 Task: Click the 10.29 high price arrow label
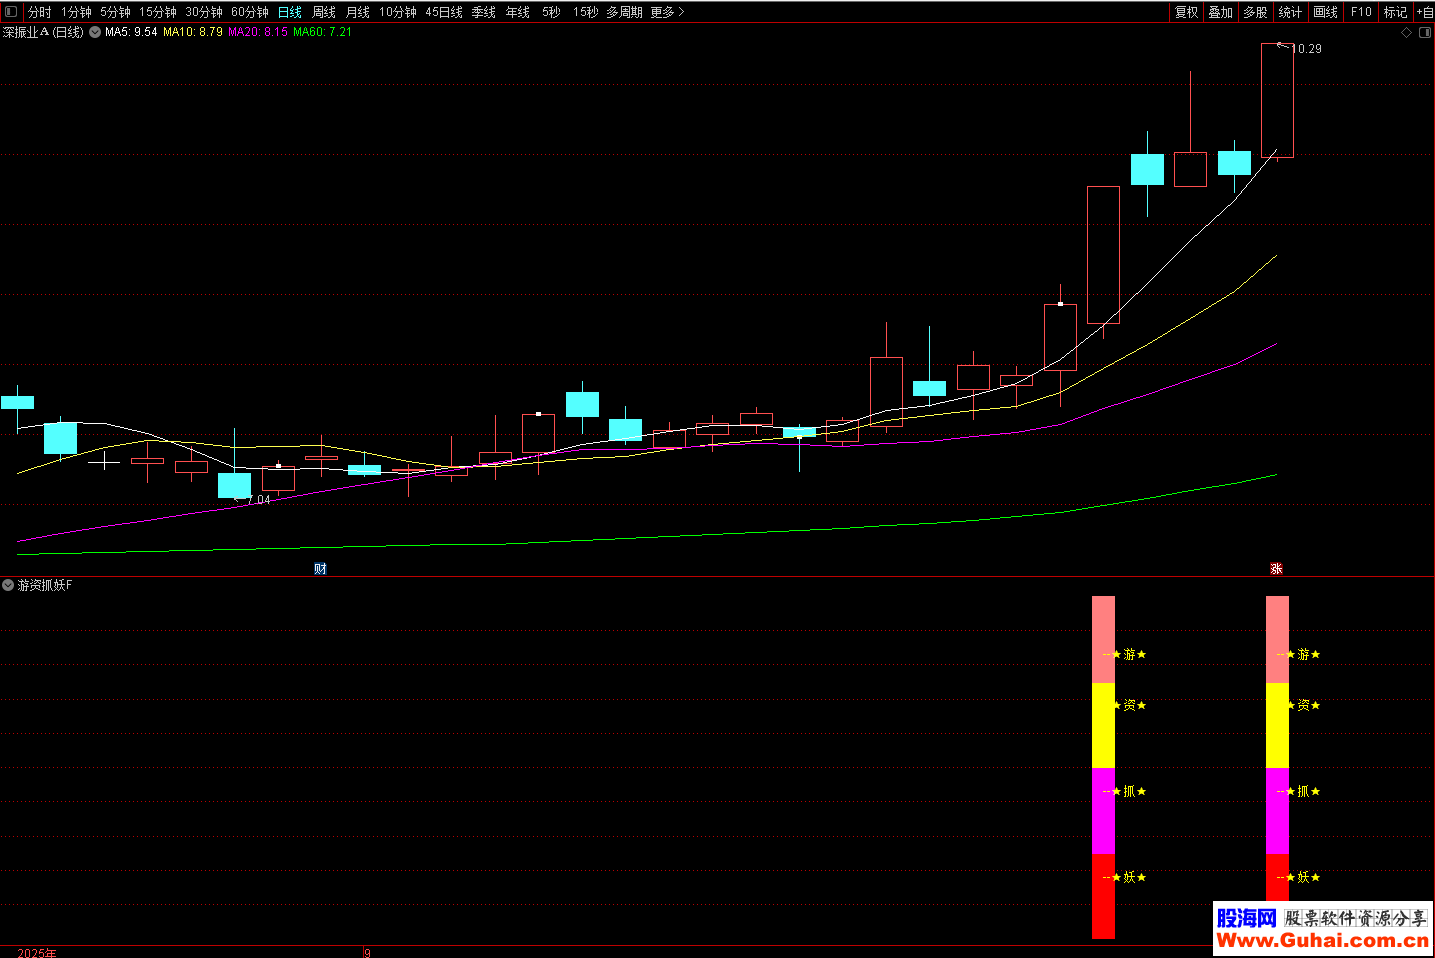1305,48
